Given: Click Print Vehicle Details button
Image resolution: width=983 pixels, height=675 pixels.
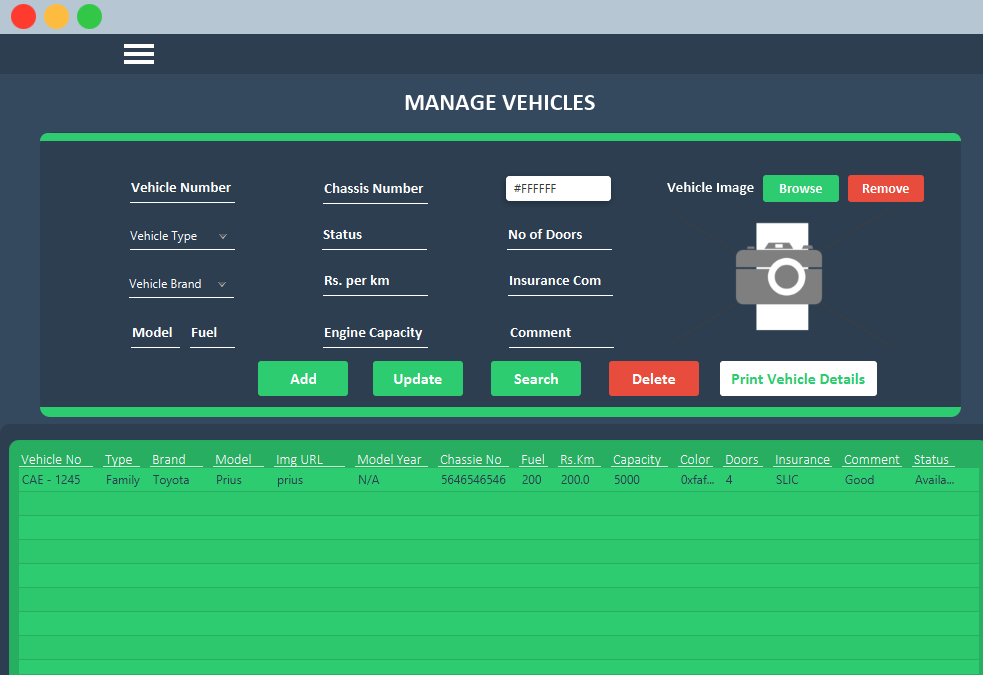Looking at the screenshot, I should pos(798,379).
